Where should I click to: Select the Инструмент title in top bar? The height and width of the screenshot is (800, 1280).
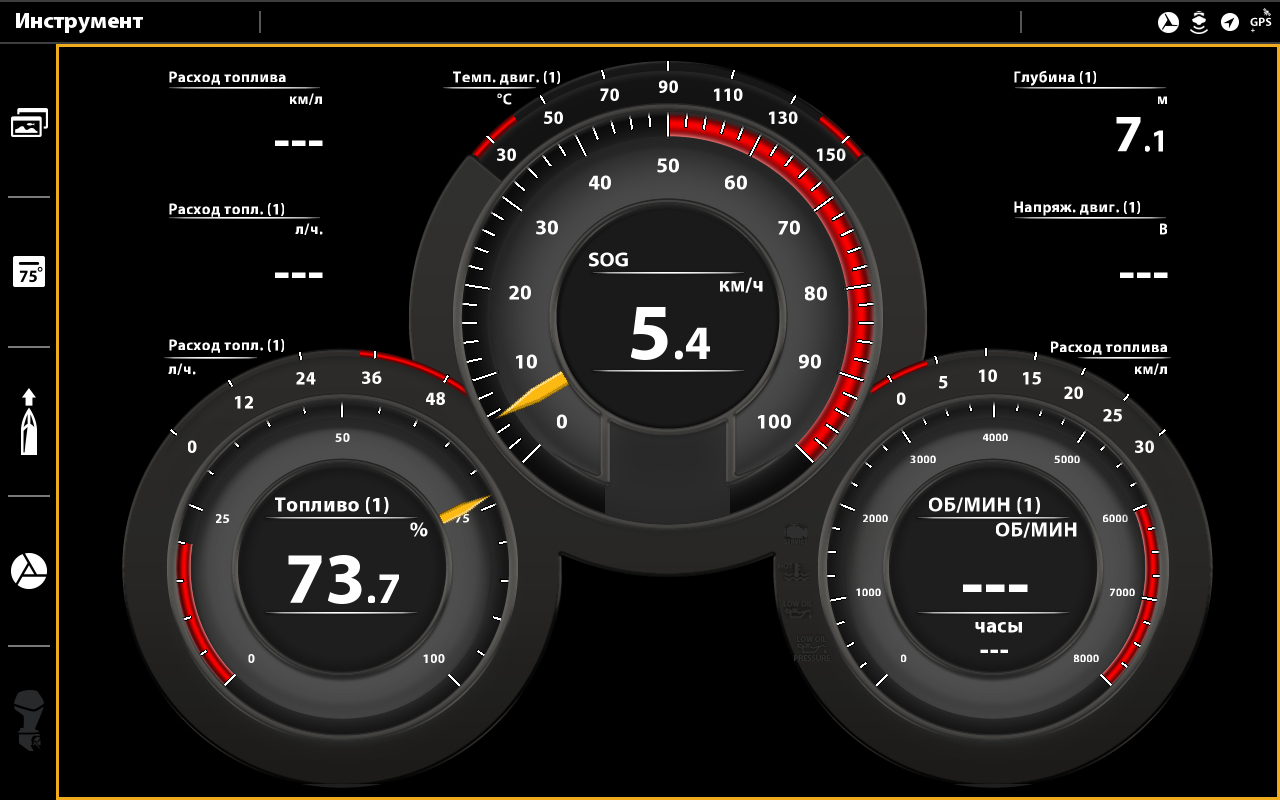coord(79,22)
